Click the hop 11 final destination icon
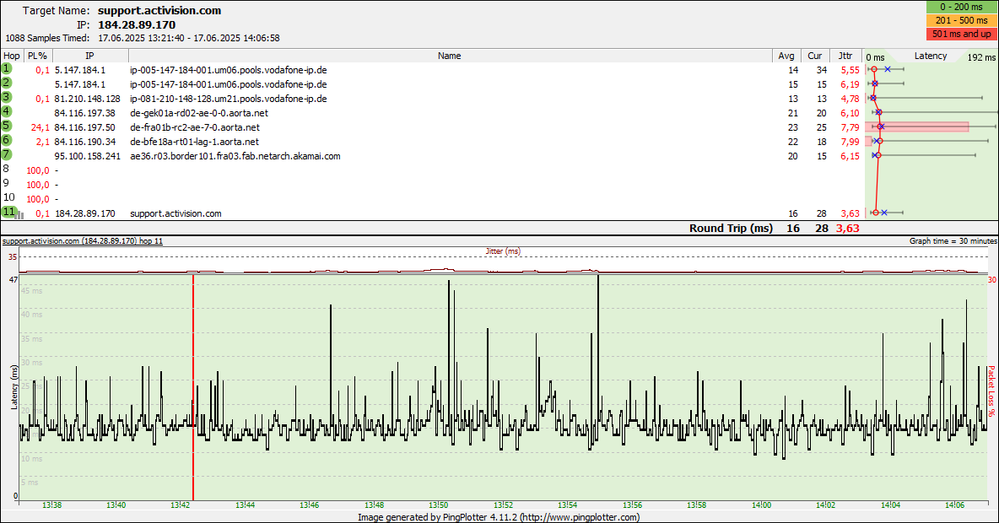The width and height of the screenshot is (999, 523). 8,213
